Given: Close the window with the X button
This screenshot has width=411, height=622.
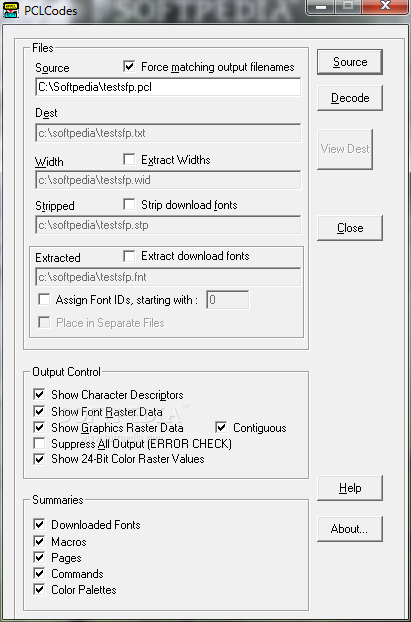Looking at the screenshot, I should (385, 7).
